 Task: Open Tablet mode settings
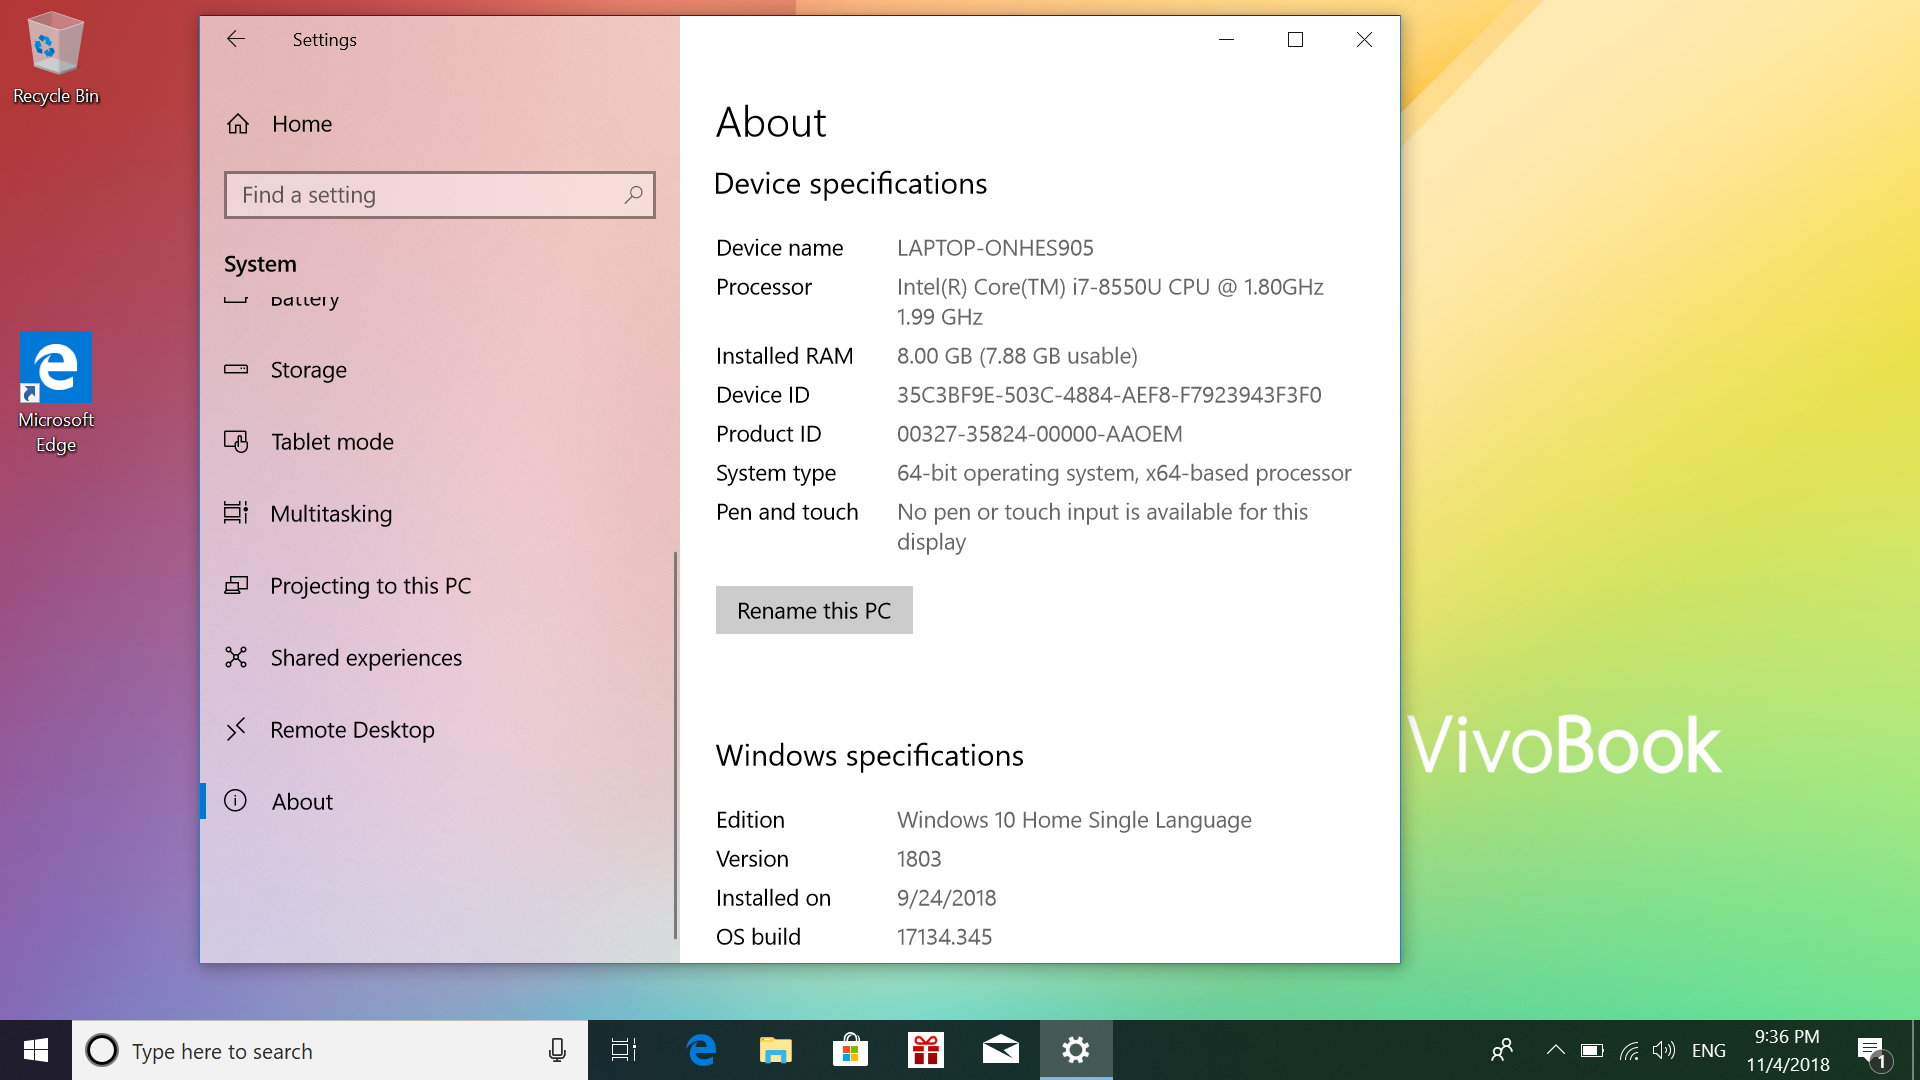(x=440, y=442)
